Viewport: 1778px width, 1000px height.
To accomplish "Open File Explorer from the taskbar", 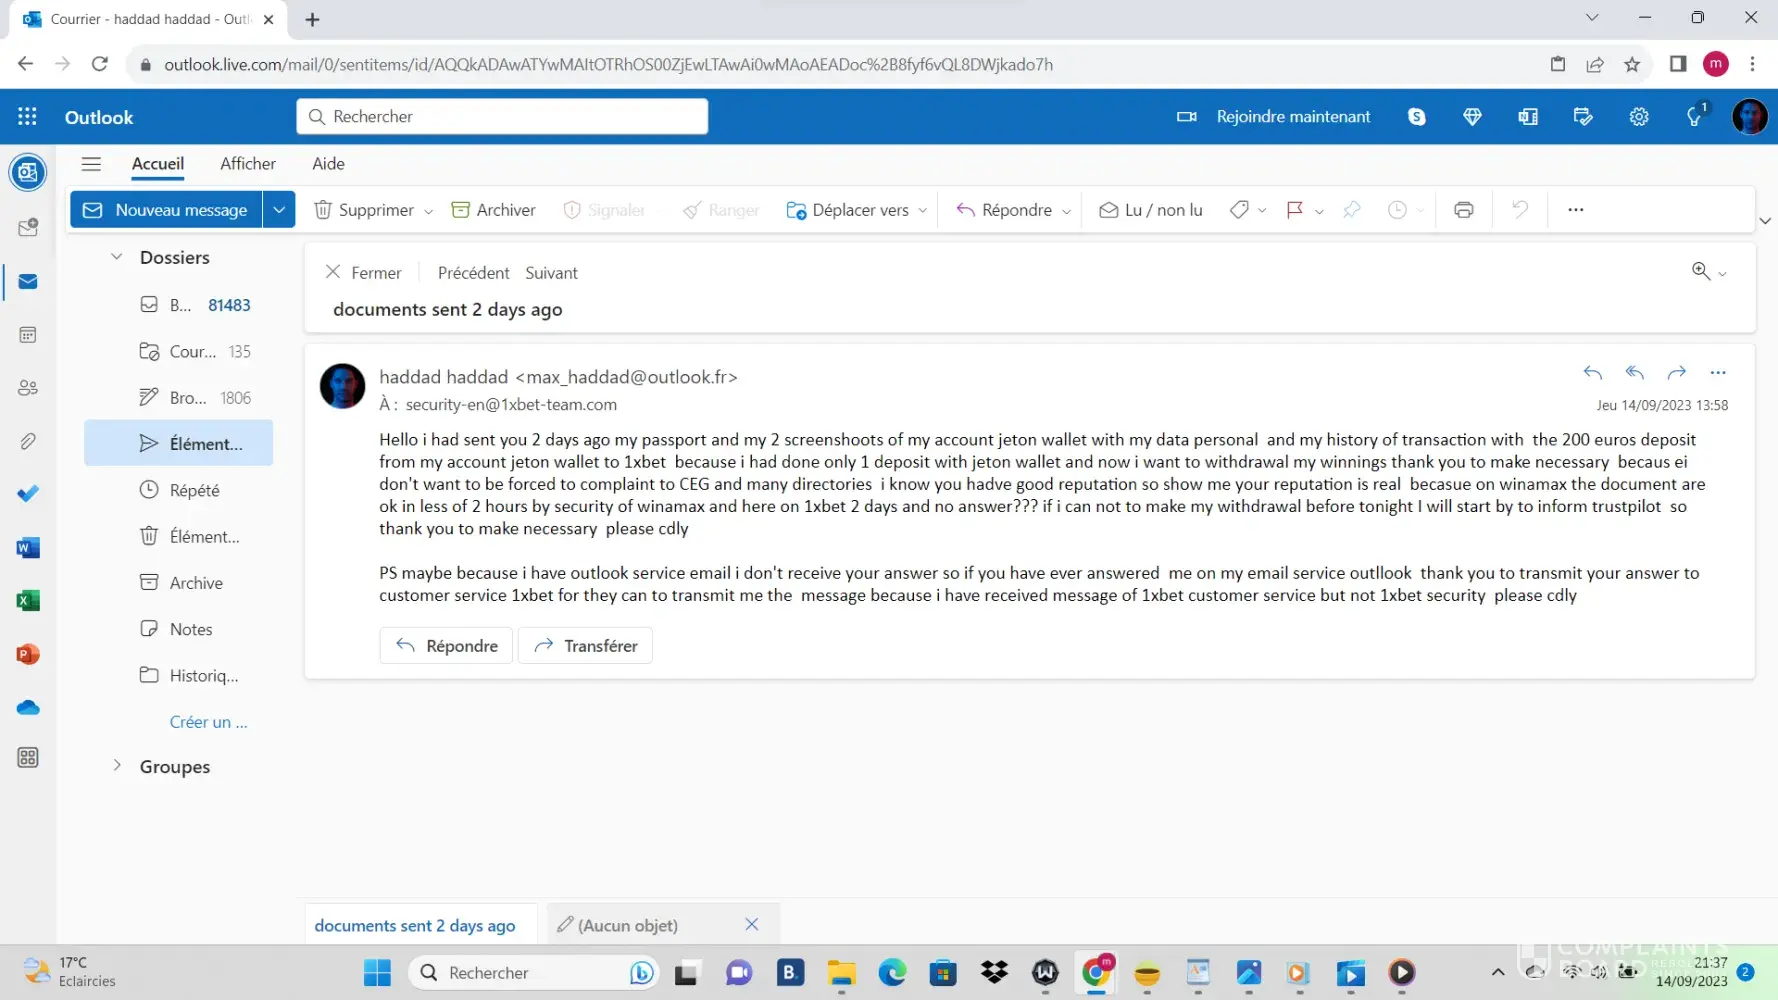I will (841, 973).
